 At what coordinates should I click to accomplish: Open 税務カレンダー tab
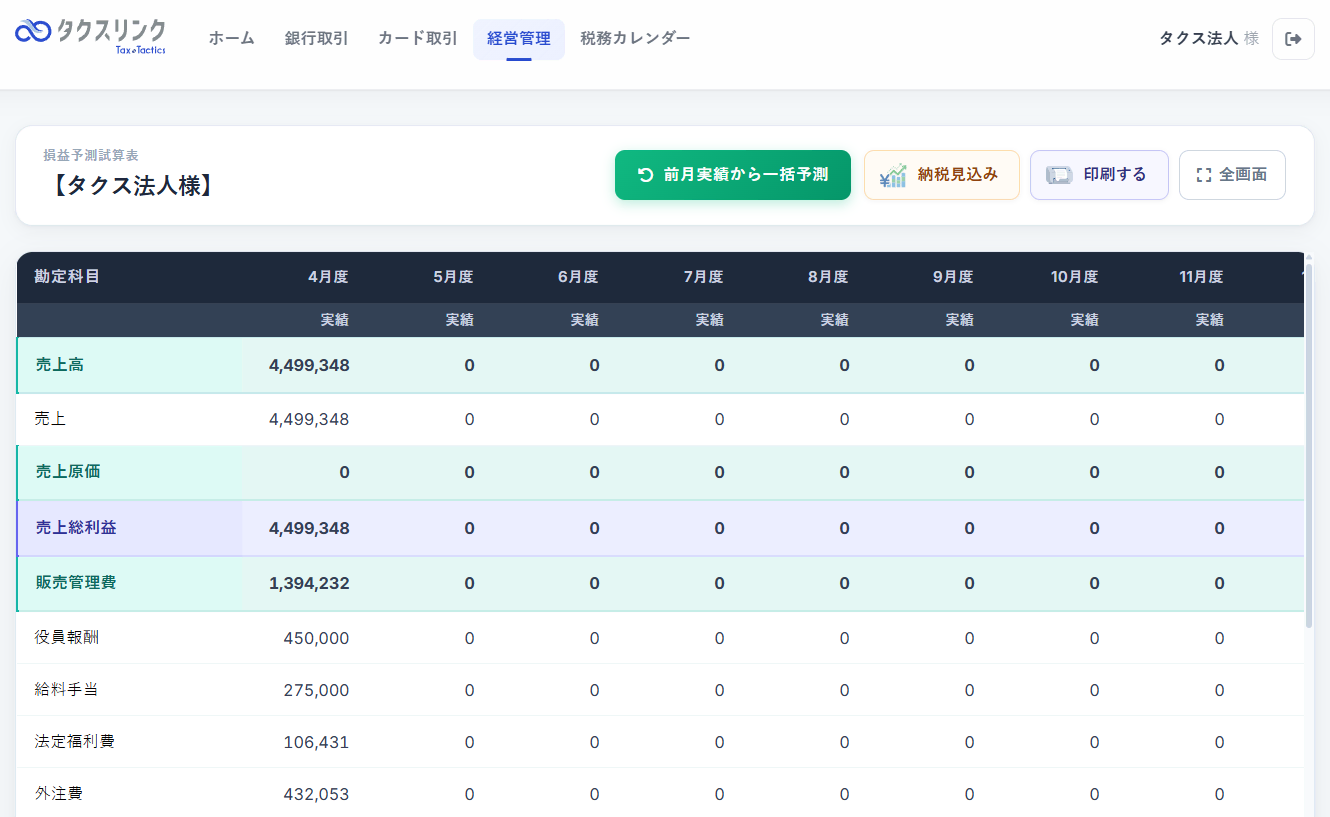click(x=635, y=39)
